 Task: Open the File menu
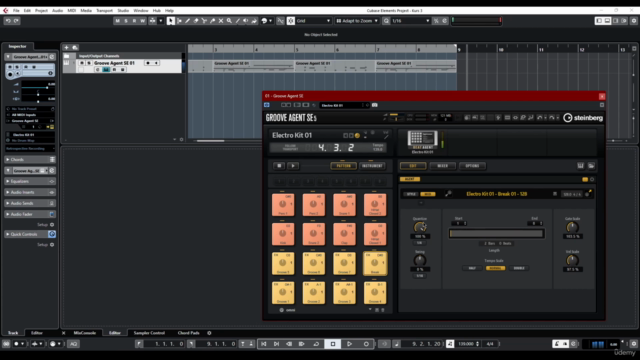coord(16,11)
